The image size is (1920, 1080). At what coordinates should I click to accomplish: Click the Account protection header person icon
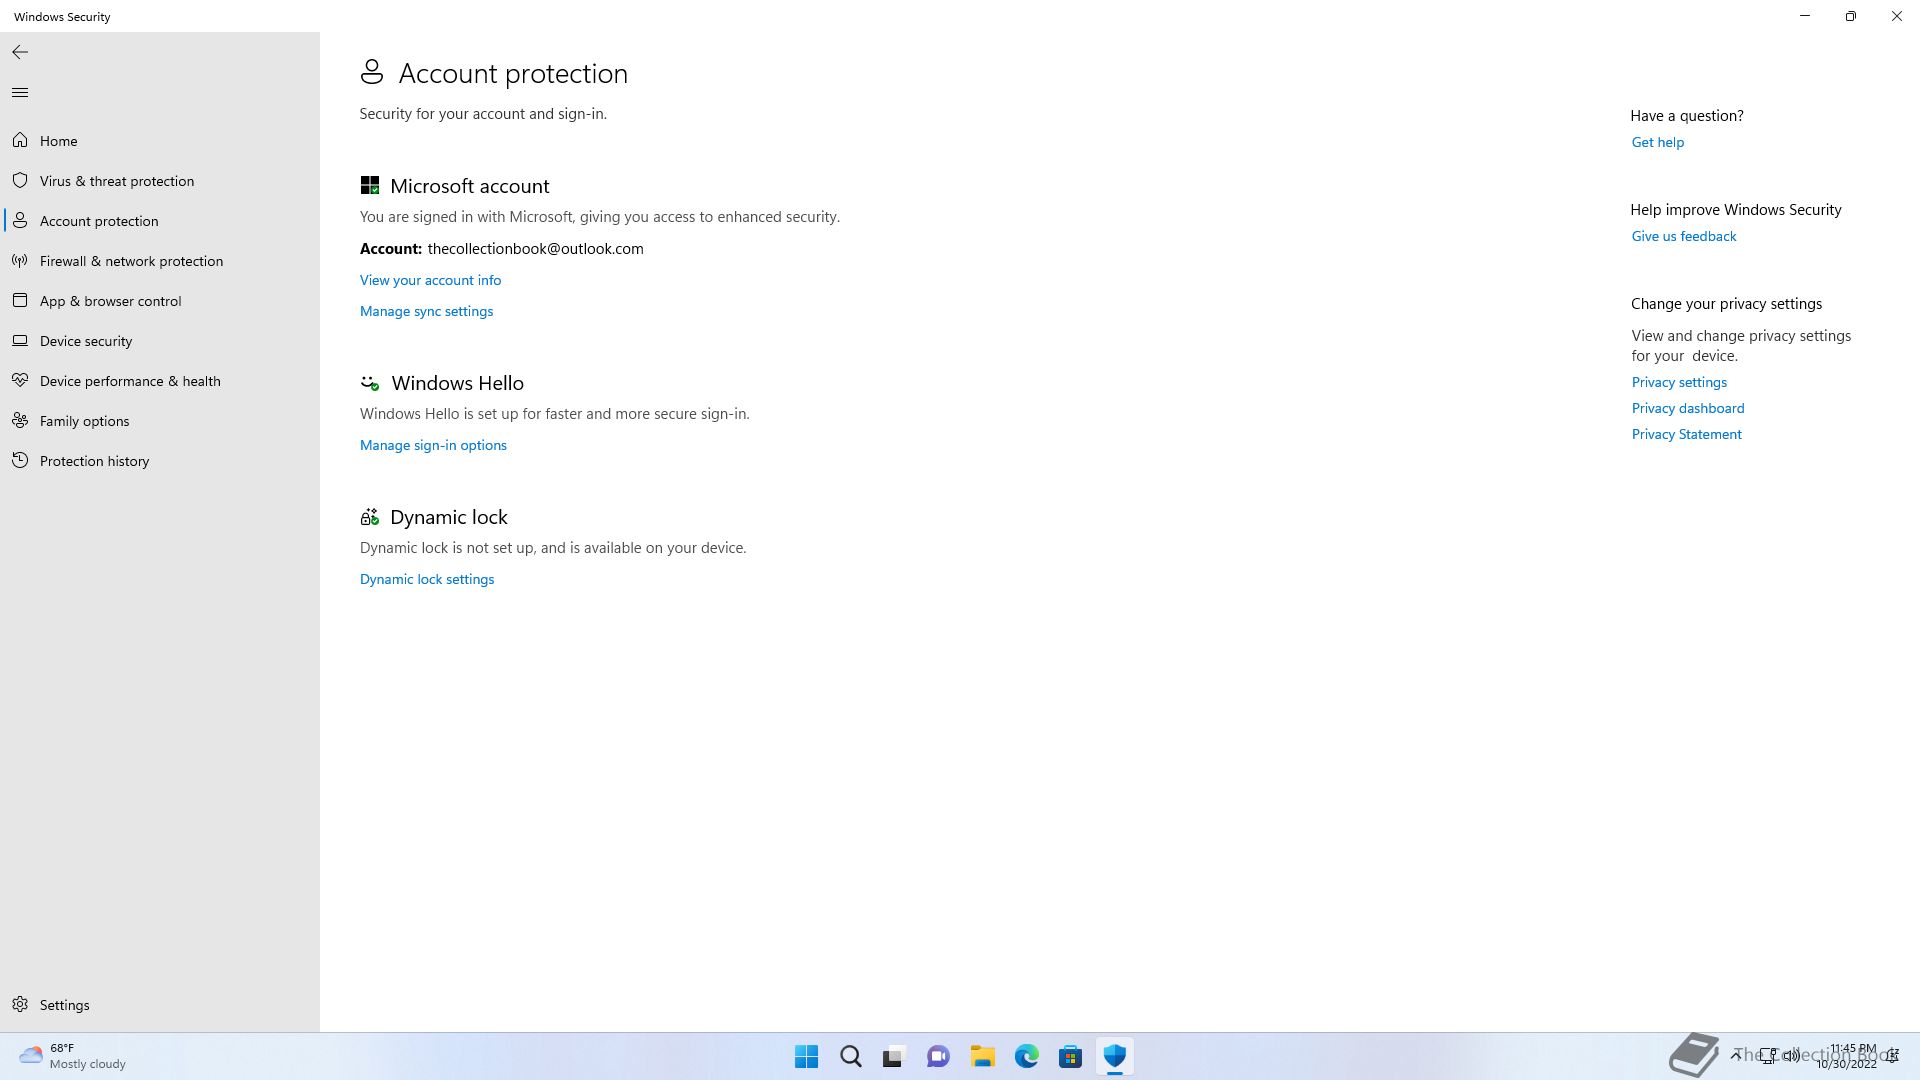[x=372, y=72]
